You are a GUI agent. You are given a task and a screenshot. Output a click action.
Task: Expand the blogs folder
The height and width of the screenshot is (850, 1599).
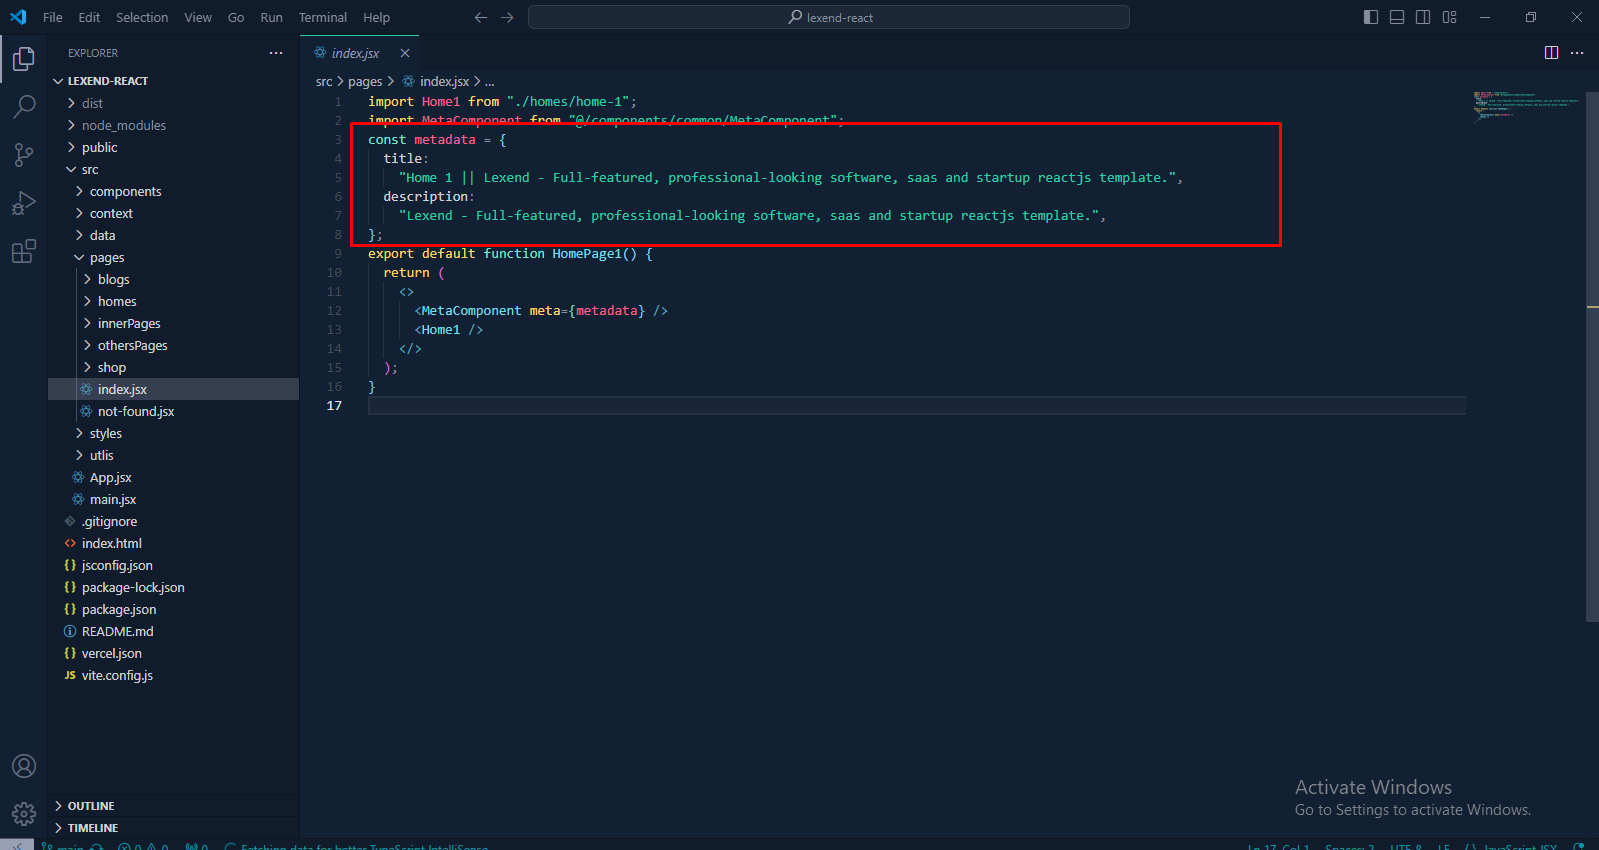(x=173, y=279)
